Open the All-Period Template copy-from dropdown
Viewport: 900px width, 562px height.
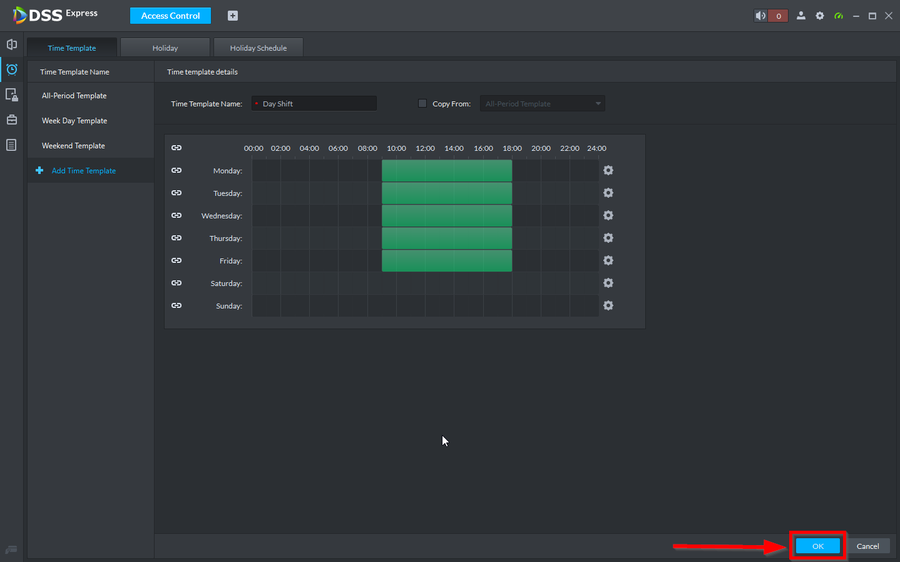pos(542,103)
